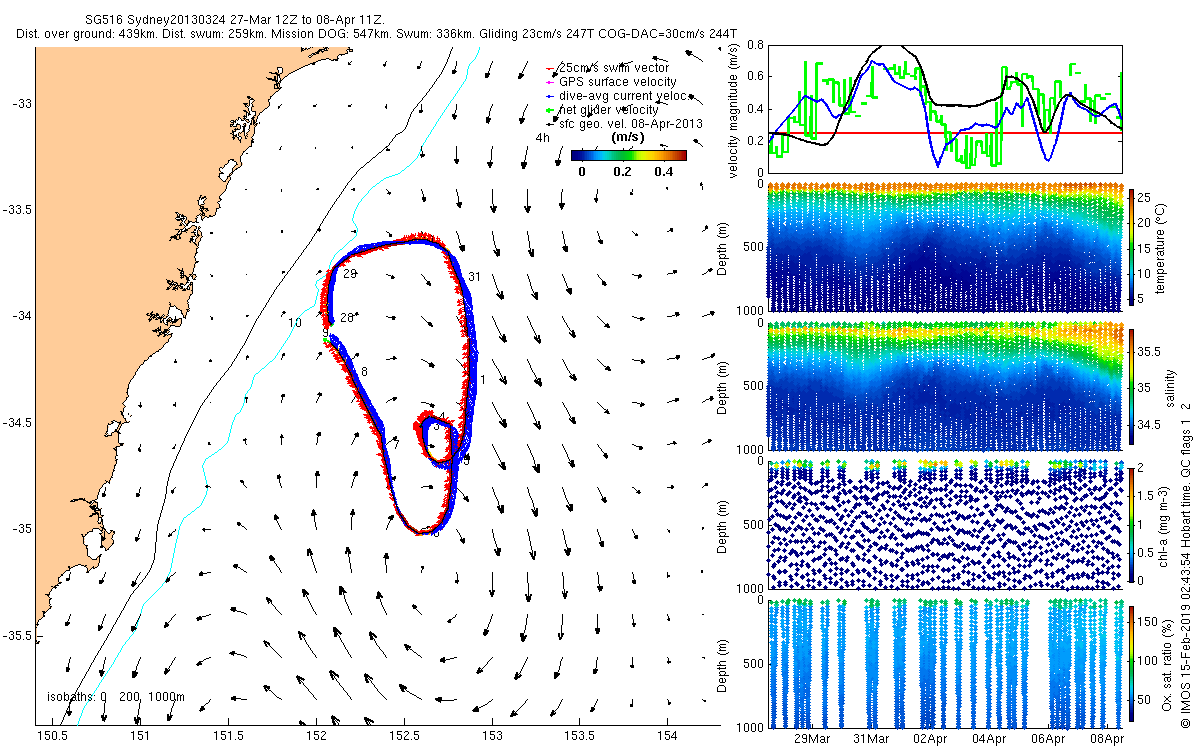Click the oxygen saturation depth profile panel
The width and height of the screenshot is (1200, 750).
(x=945, y=663)
